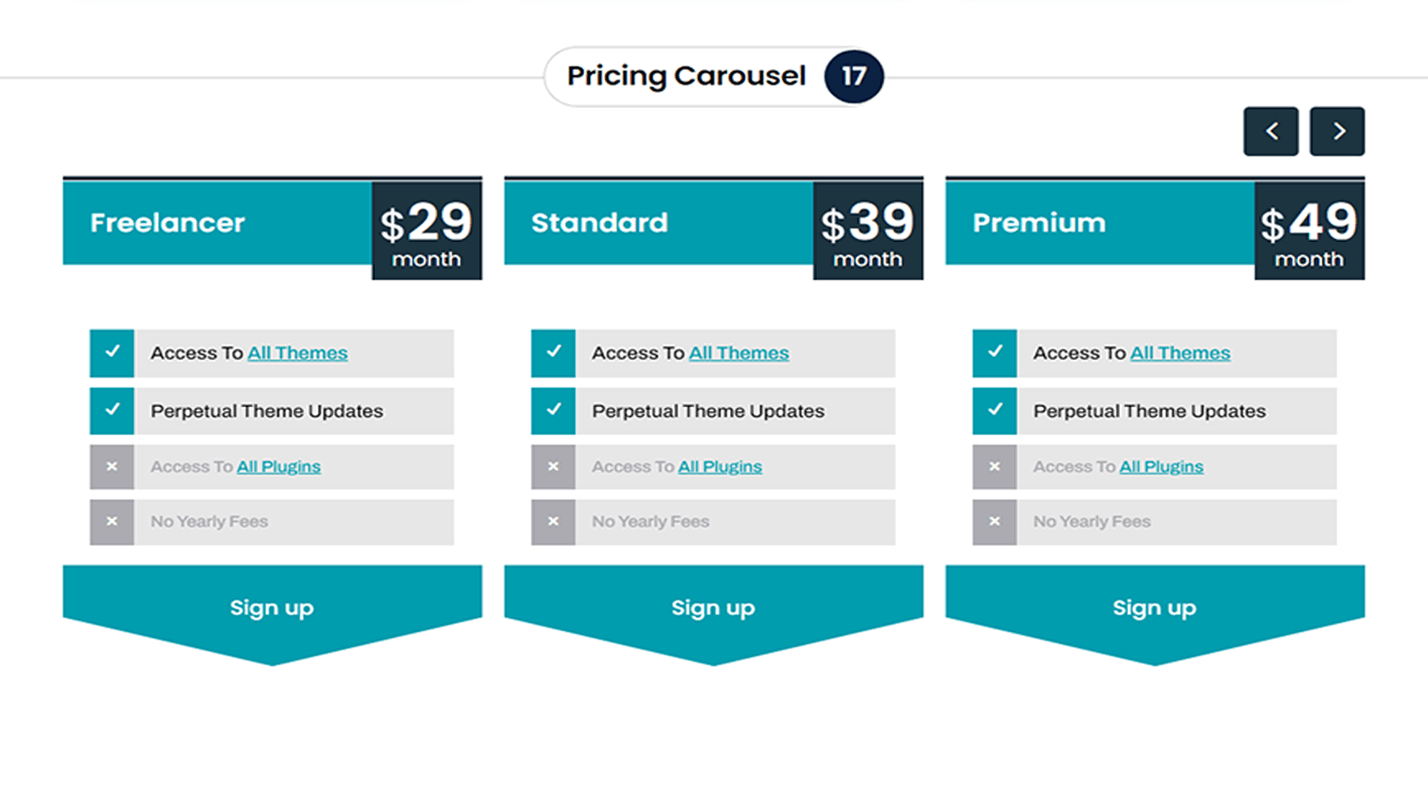Open All Themes link in Premium plan
Viewport: 1428px width, 797px height.
point(1180,353)
